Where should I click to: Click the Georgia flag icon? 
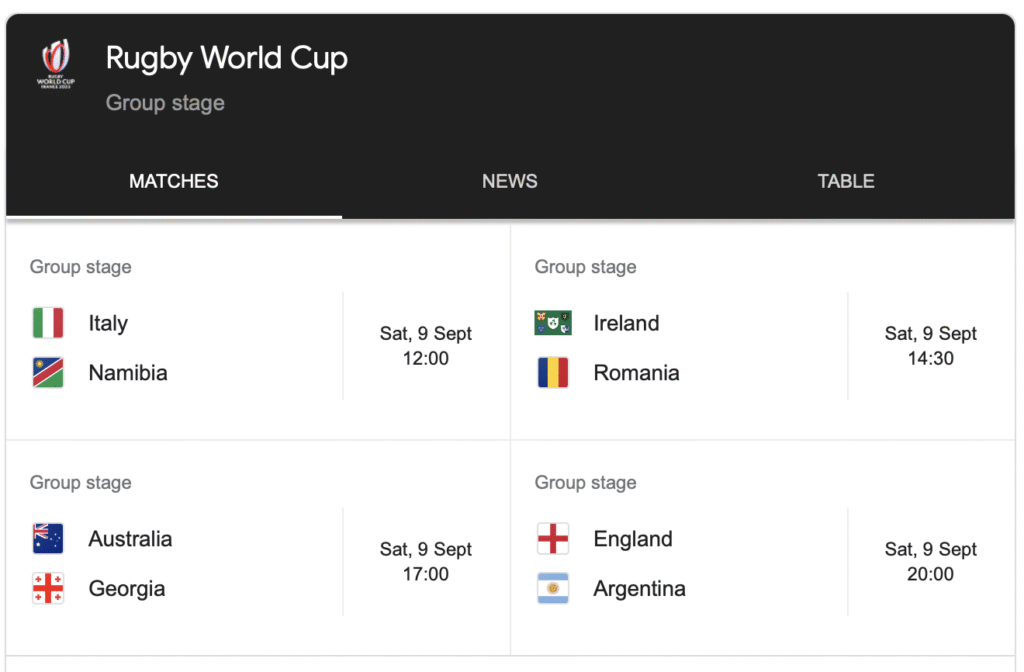(48, 588)
